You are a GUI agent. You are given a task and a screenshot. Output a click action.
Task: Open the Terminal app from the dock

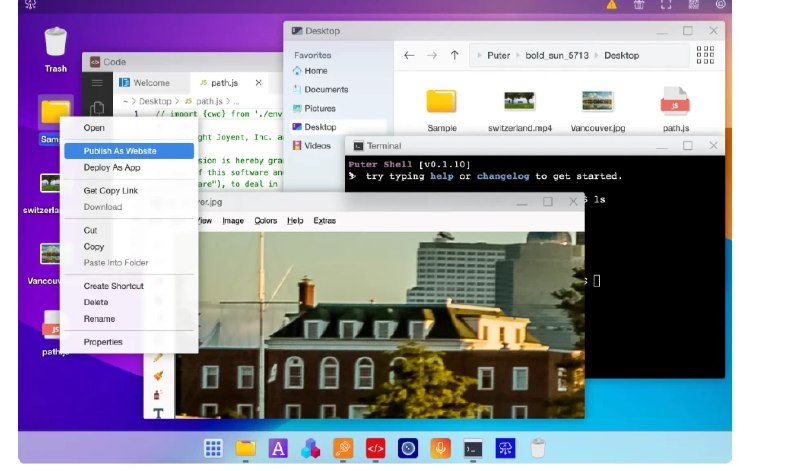point(473,448)
